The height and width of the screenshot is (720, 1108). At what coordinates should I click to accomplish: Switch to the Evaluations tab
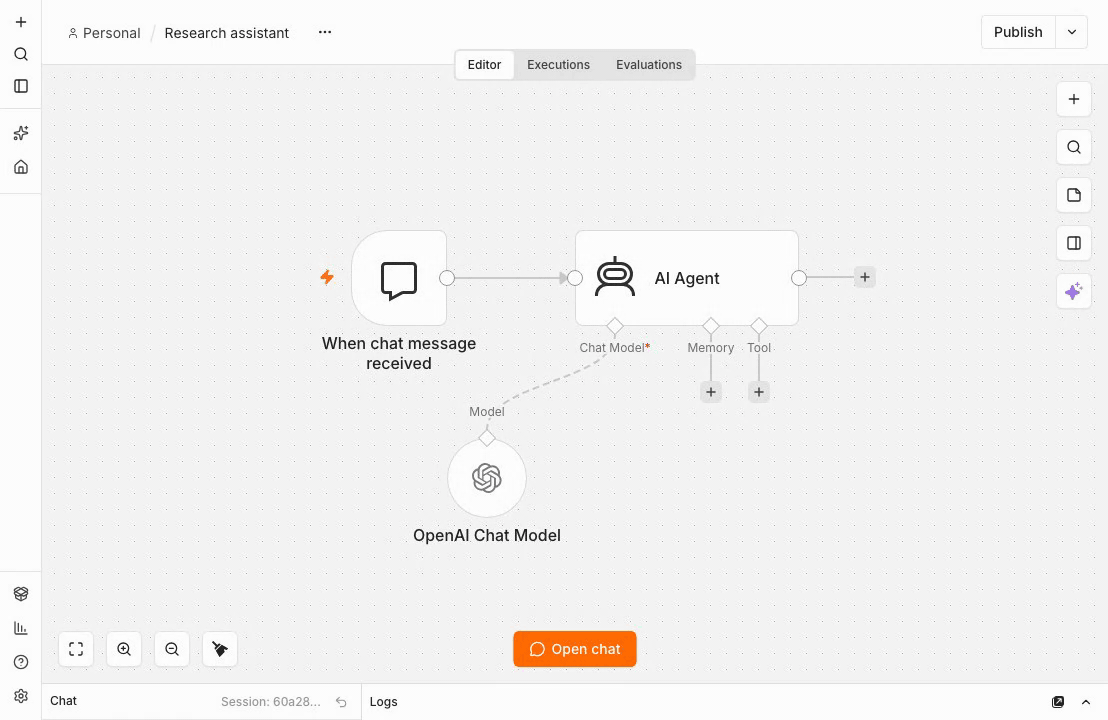pyautogui.click(x=649, y=65)
